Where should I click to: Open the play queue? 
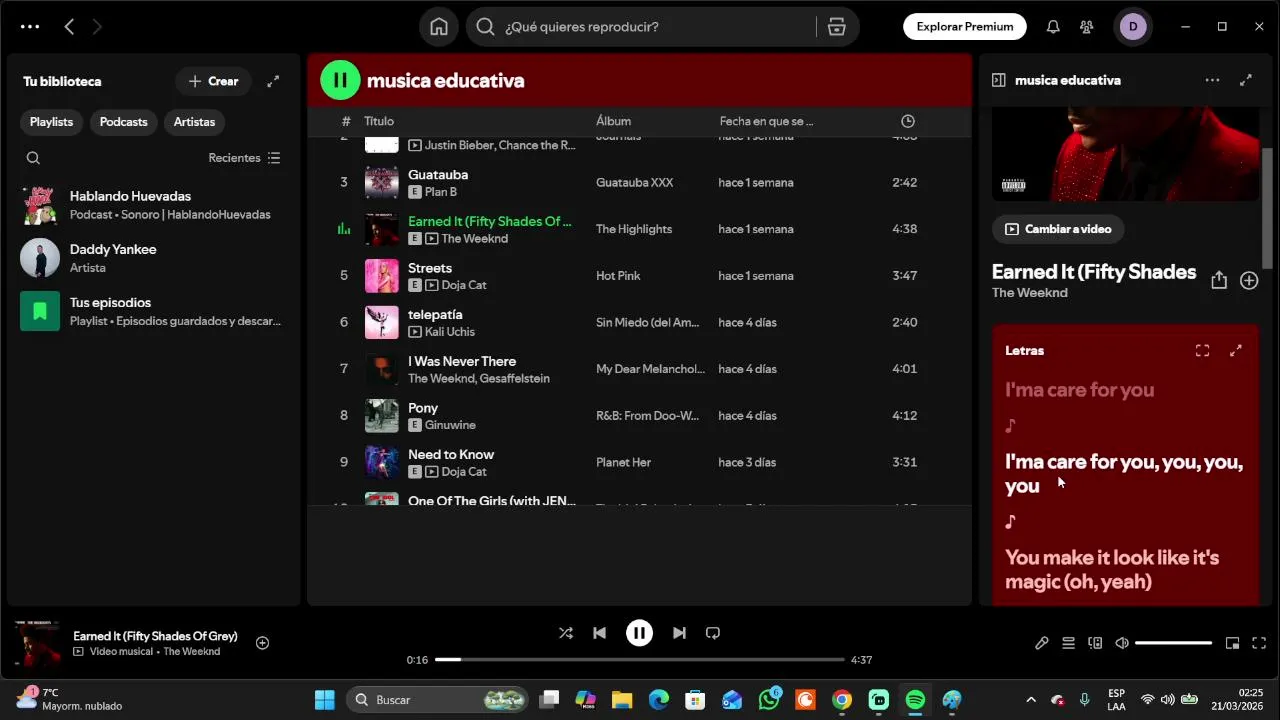point(1068,643)
